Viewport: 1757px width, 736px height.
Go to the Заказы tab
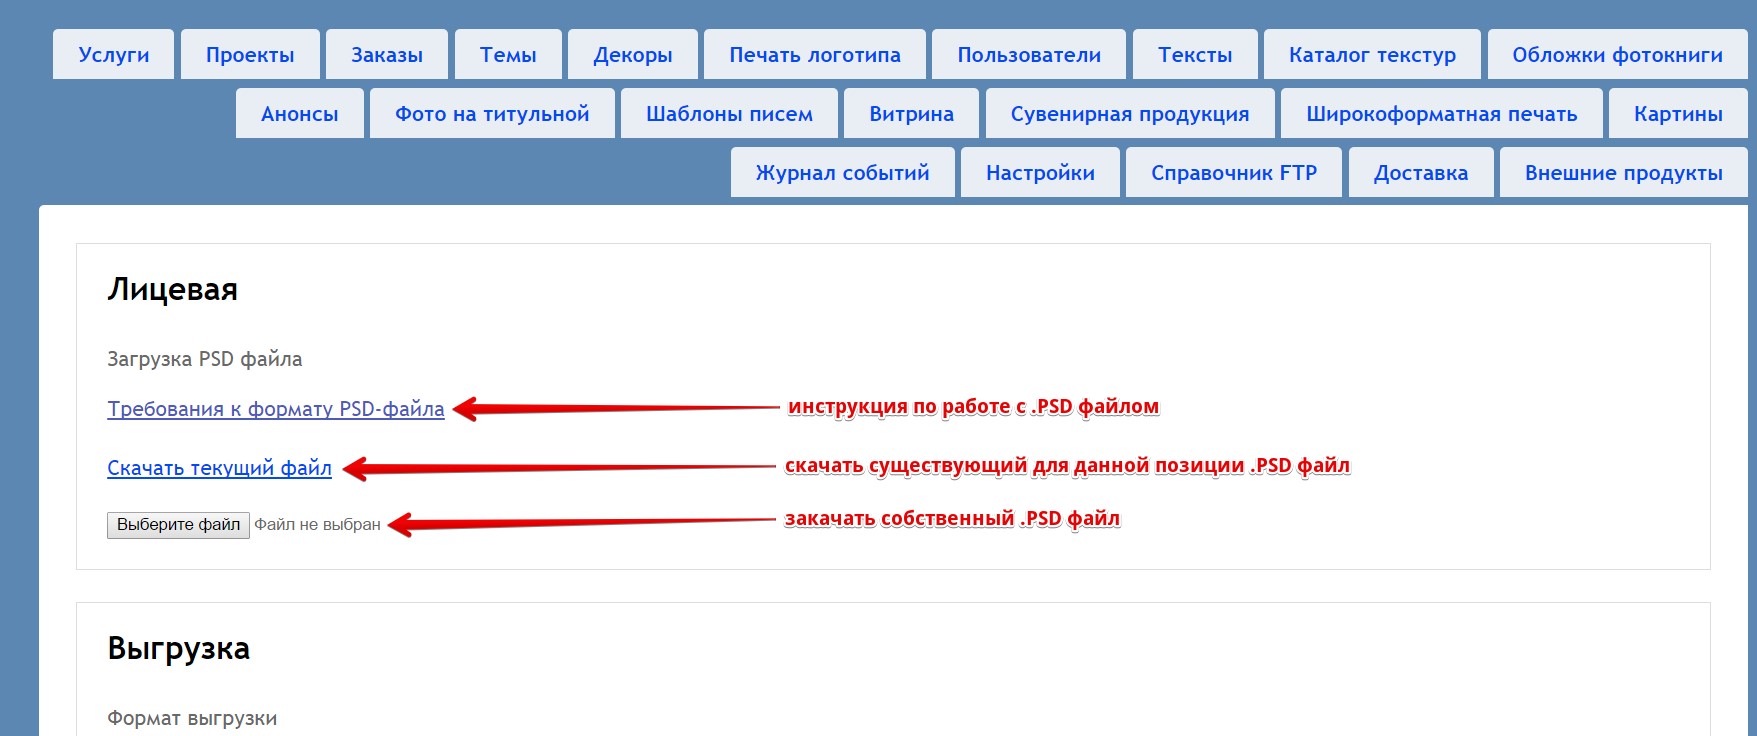[387, 55]
